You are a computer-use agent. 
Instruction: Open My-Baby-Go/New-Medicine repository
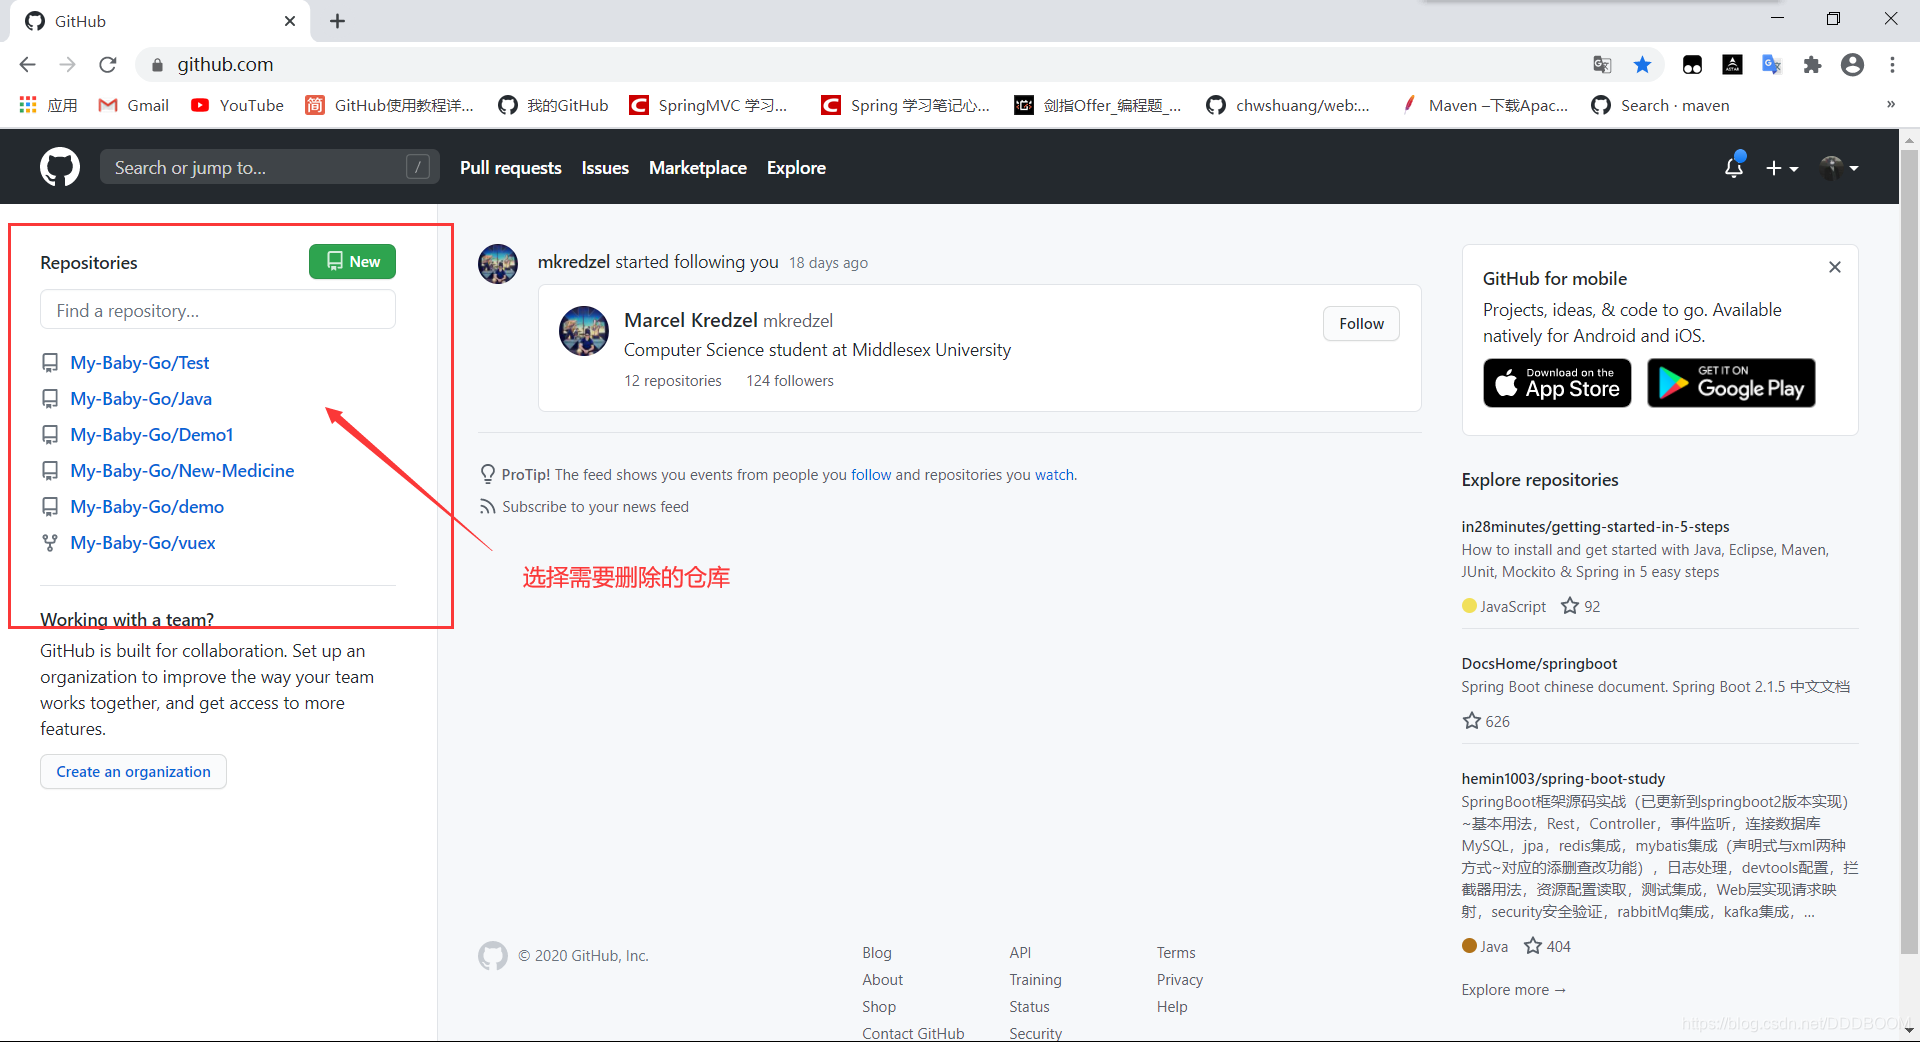(182, 471)
